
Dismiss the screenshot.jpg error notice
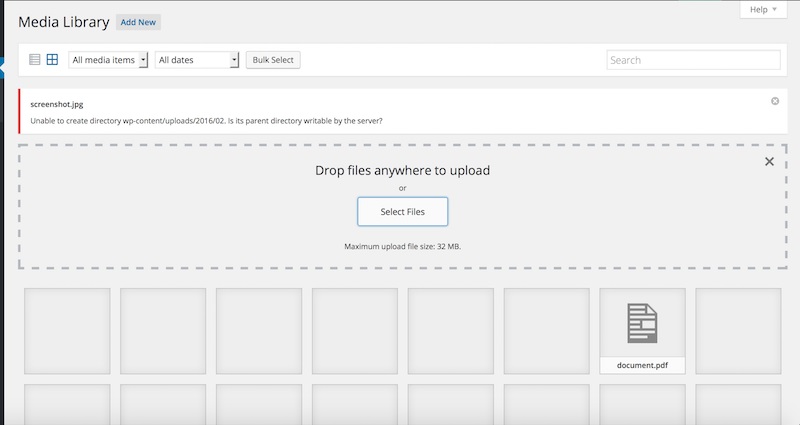[x=775, y=101]
